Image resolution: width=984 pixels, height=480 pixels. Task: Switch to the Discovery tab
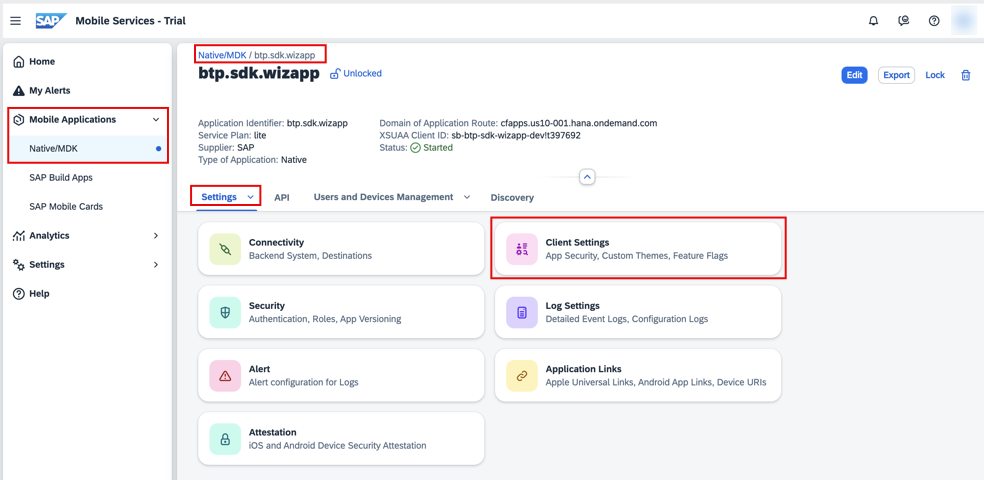pos(512,197)
